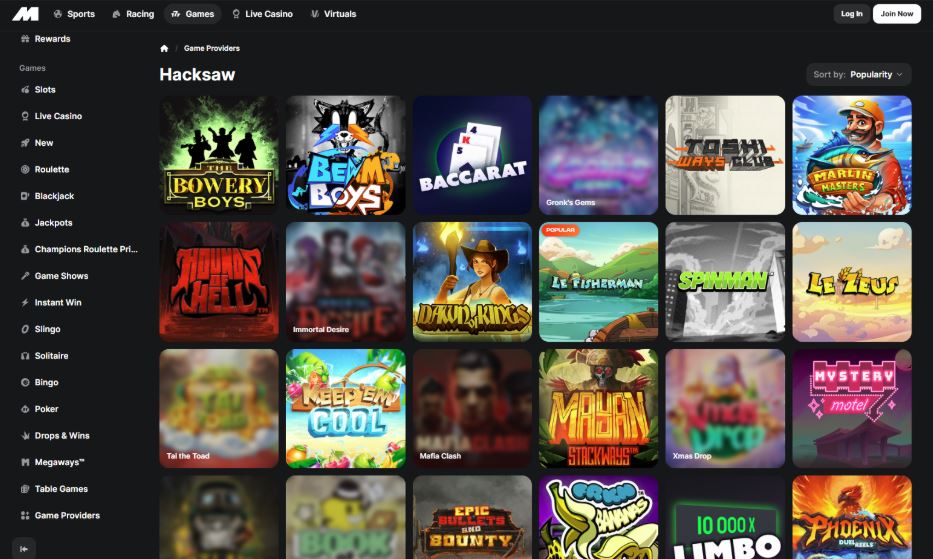Open the Le Zeus game

[852, 282]
